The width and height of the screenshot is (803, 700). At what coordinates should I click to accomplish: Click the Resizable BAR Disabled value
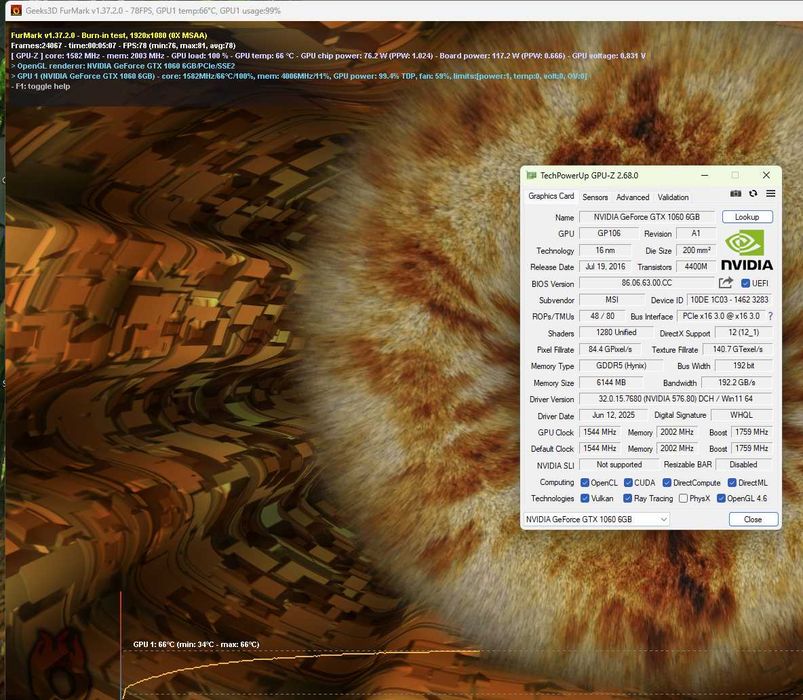tap(744, 464)
